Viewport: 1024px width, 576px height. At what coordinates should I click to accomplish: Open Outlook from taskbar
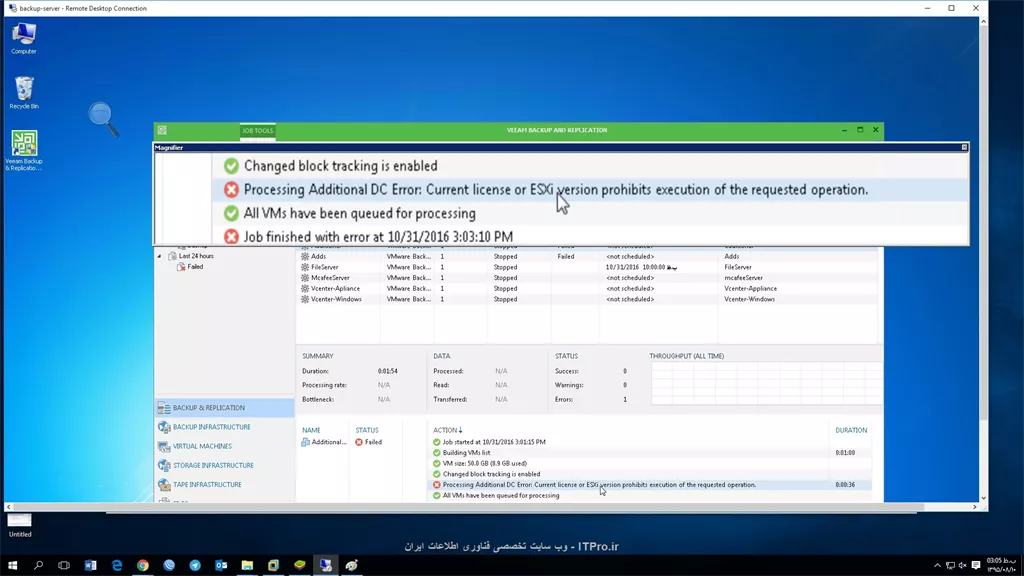click(x=221, y=565)
